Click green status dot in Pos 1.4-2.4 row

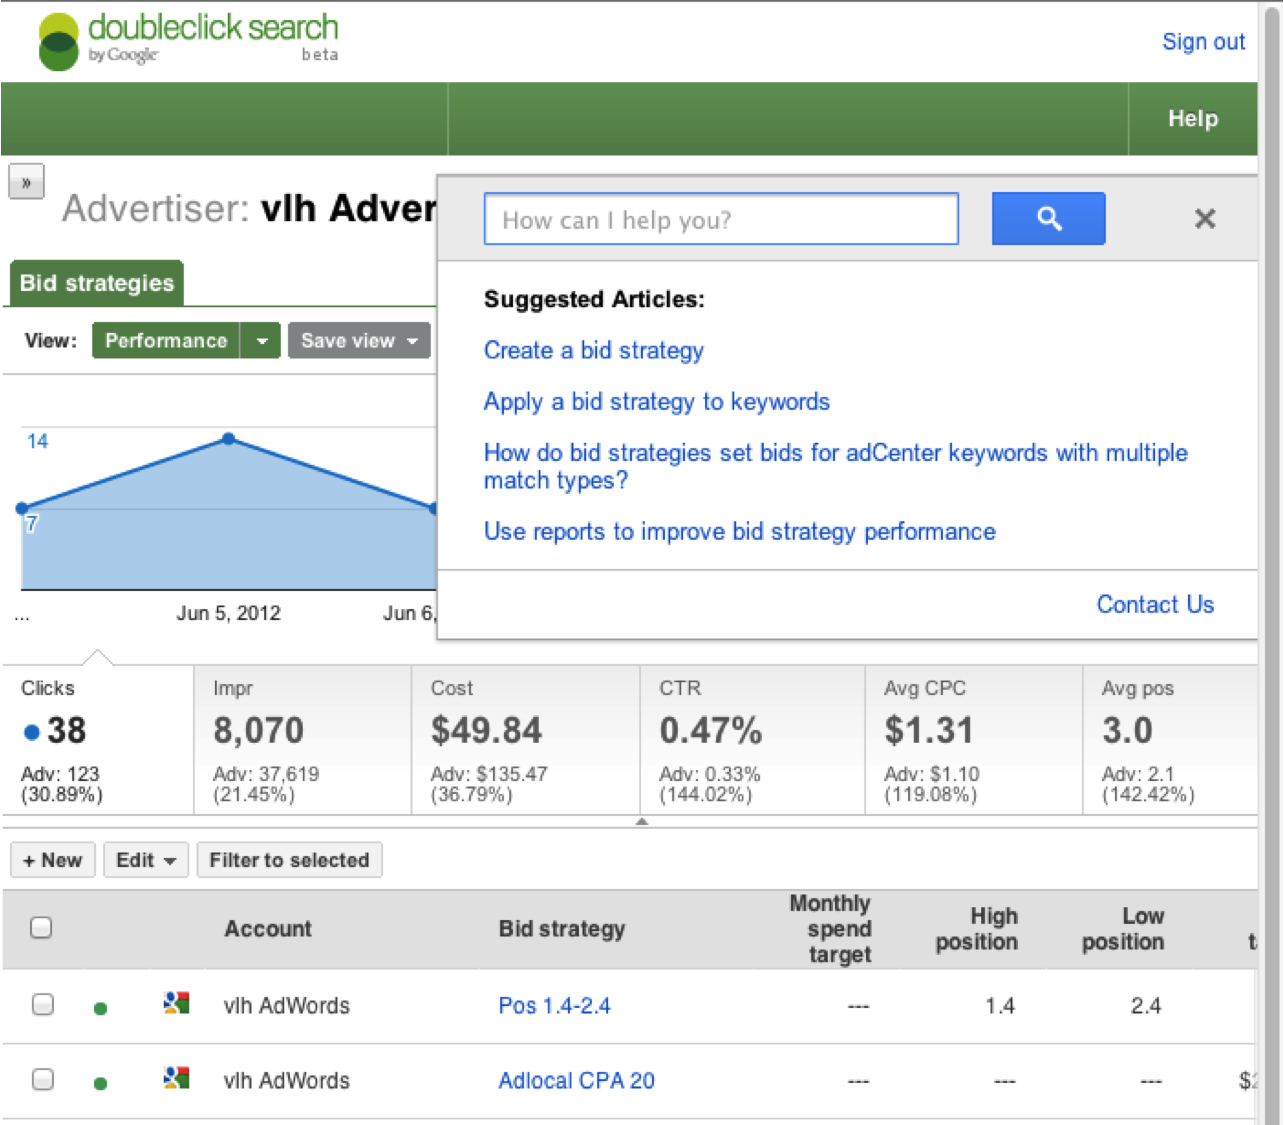100,1008
